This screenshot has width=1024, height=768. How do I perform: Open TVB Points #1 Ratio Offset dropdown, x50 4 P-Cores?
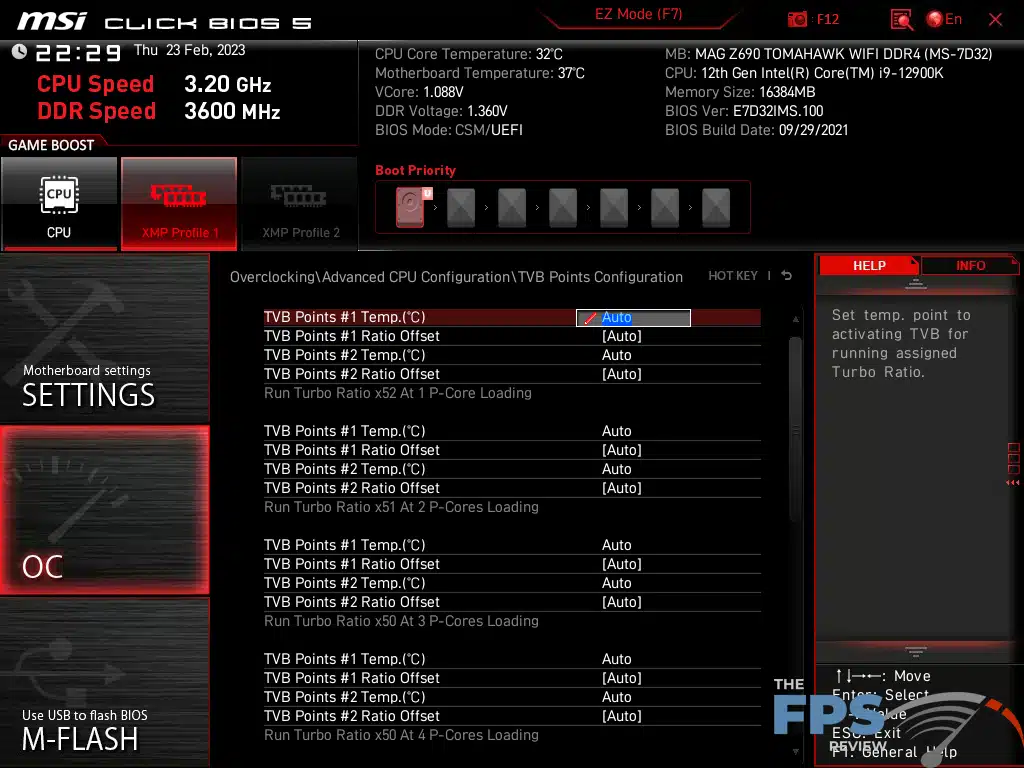coord(622,678)
